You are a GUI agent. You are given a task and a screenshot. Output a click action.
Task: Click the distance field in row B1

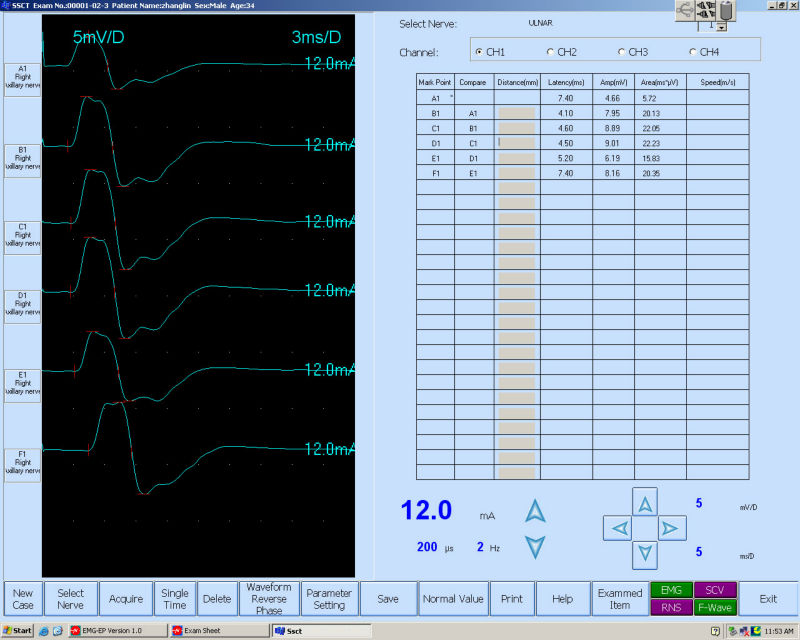coord(517,113)
